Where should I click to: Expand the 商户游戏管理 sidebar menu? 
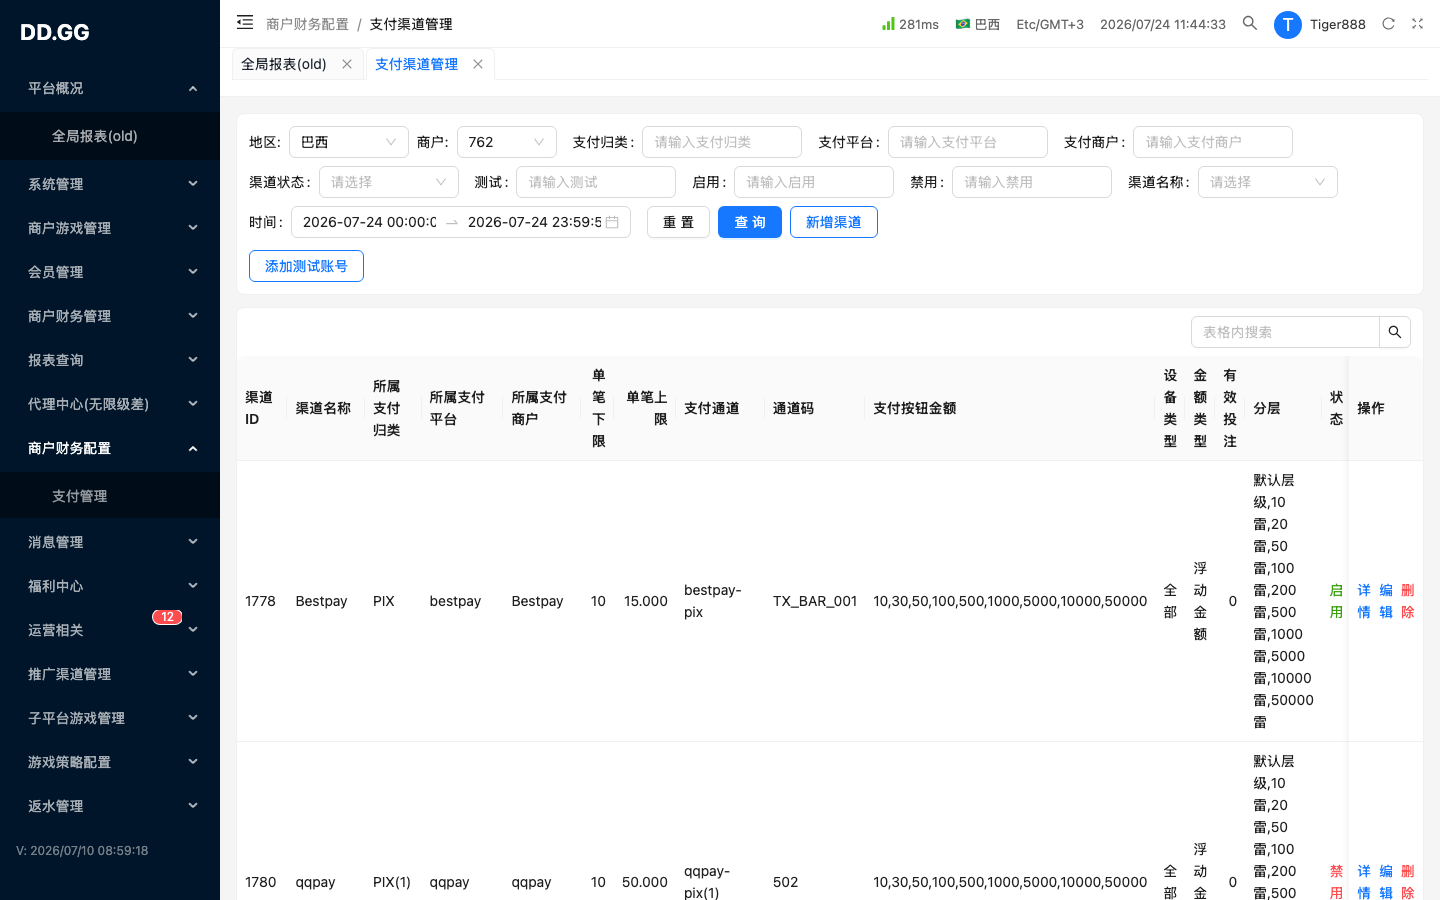(110, 228)
